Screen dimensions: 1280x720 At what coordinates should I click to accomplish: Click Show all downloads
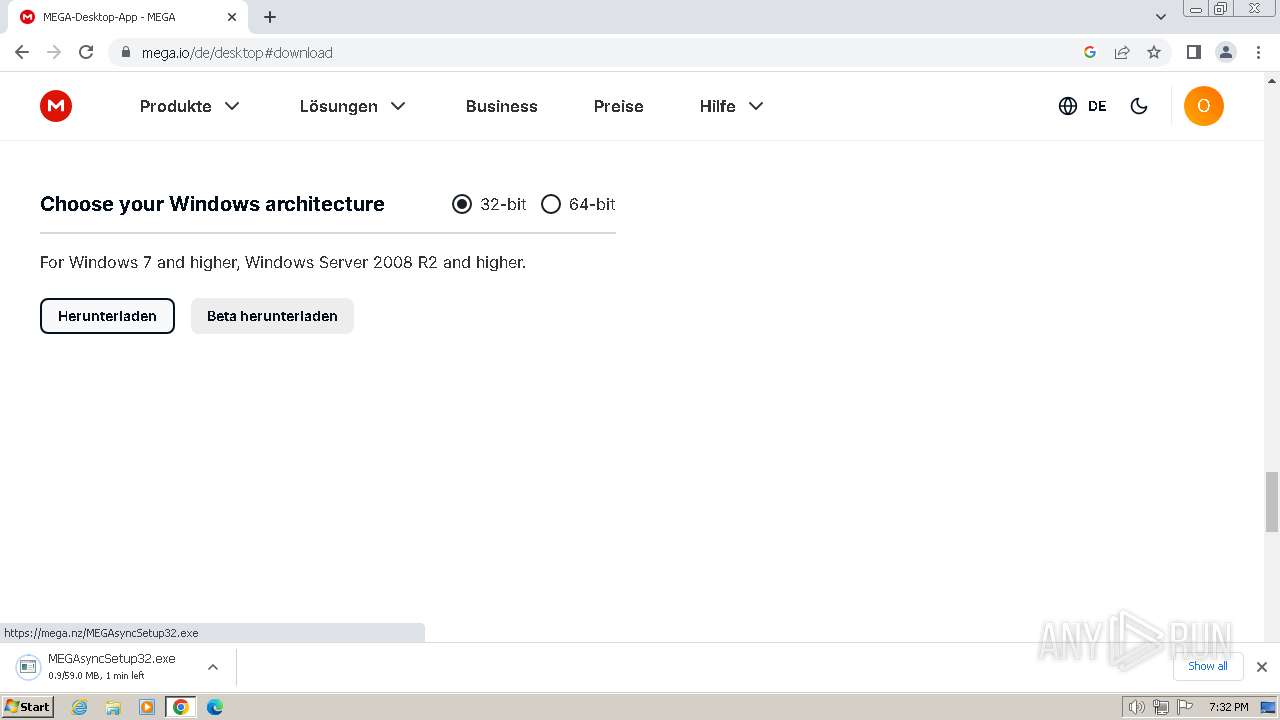coord(1208,666)
